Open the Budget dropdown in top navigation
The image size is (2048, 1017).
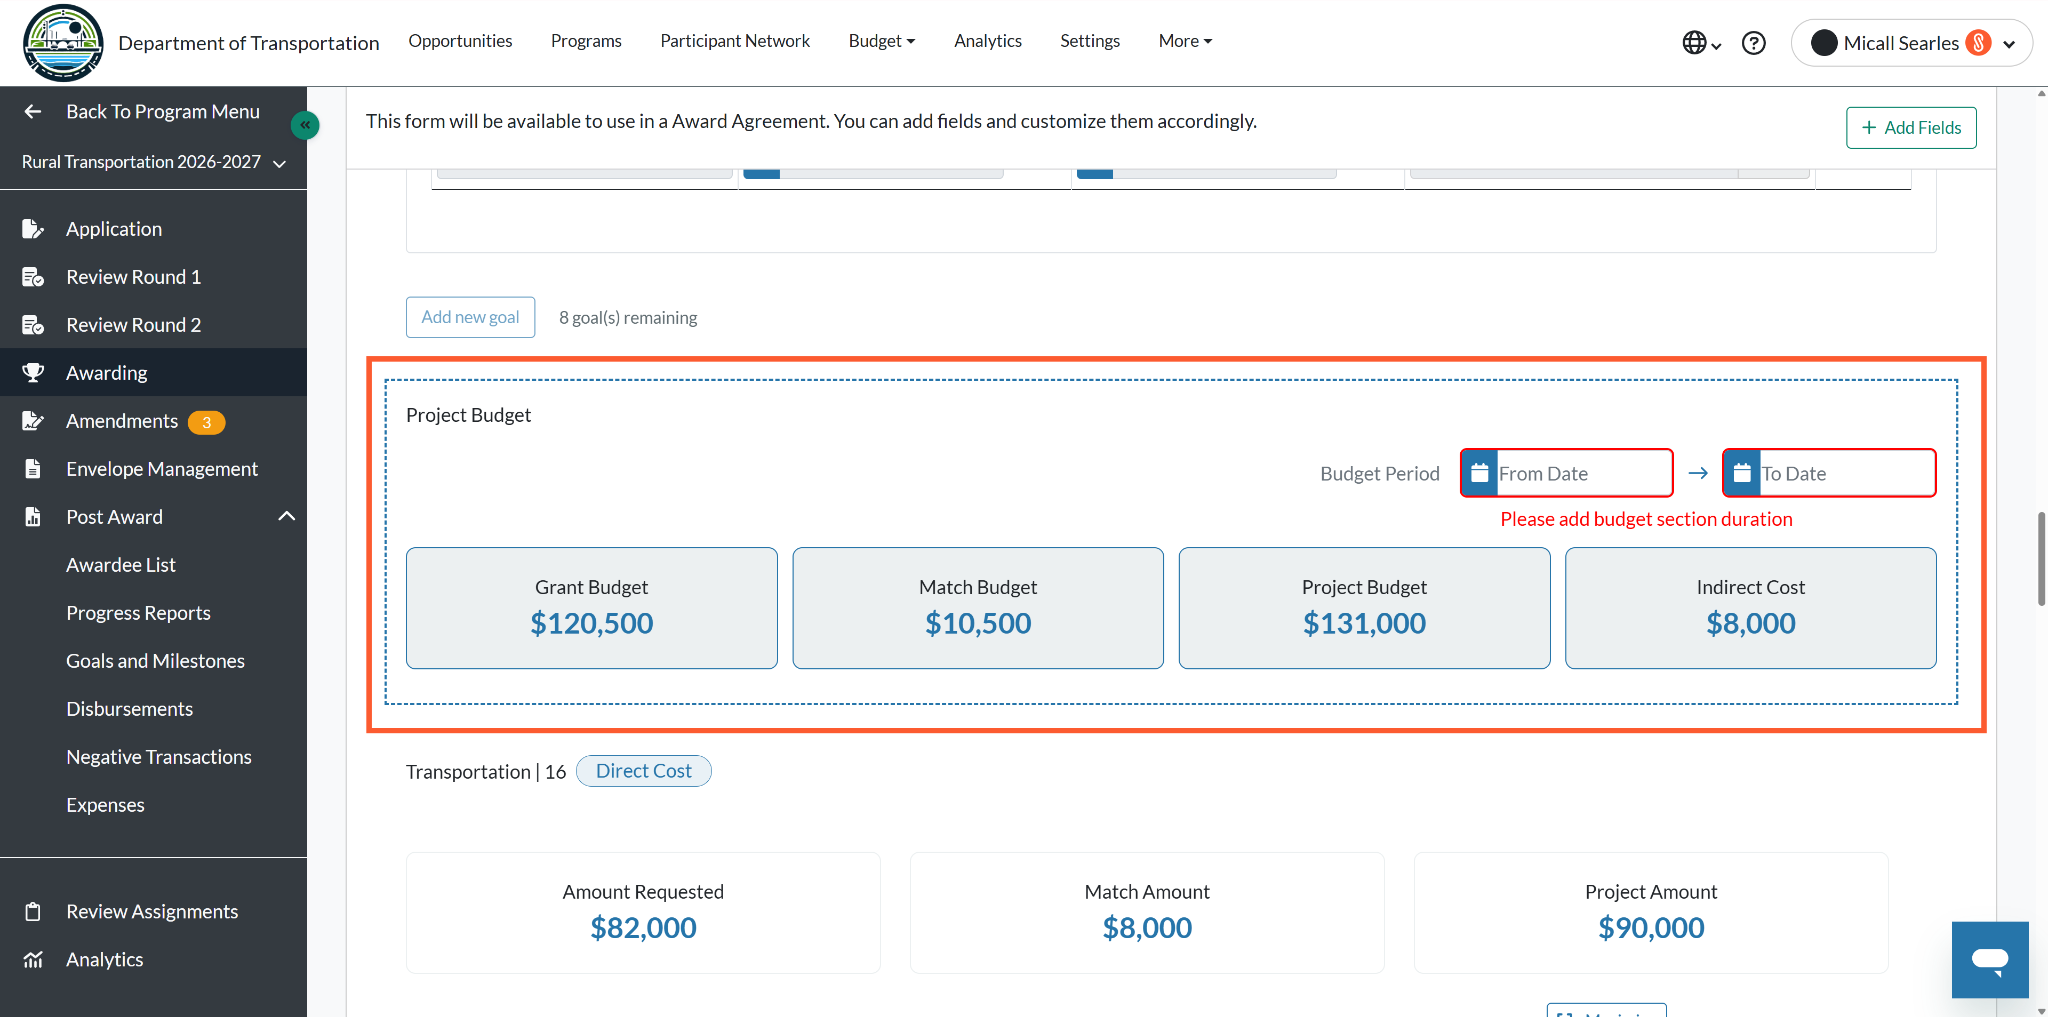tap(882, 41)
